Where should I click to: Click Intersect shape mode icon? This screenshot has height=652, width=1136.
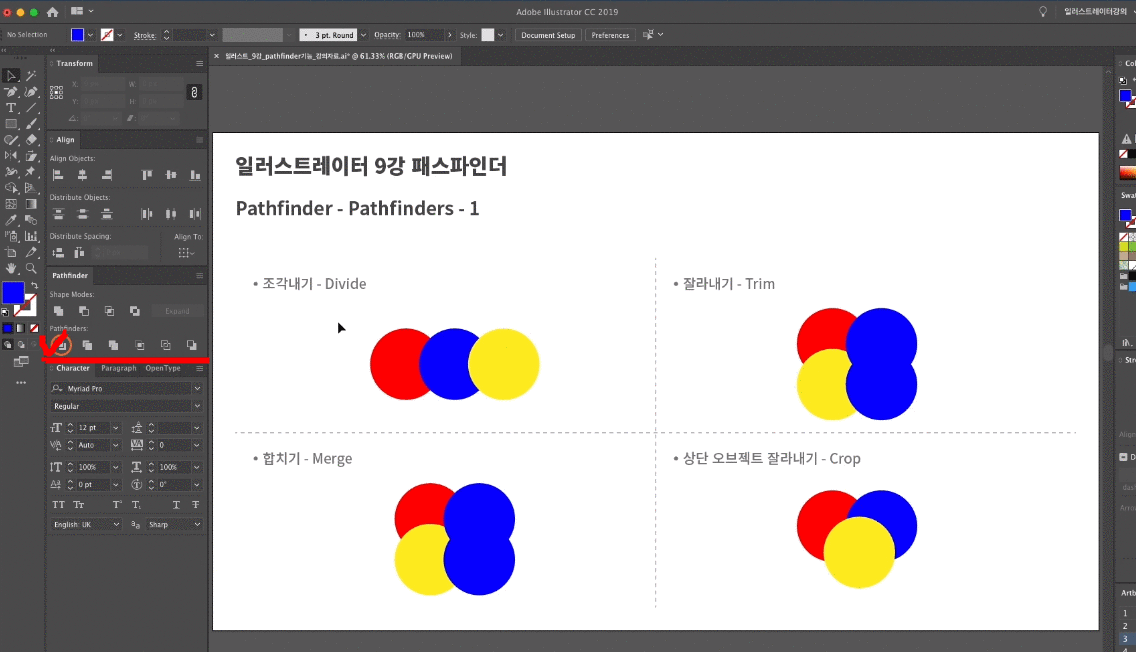coord(109,311)
